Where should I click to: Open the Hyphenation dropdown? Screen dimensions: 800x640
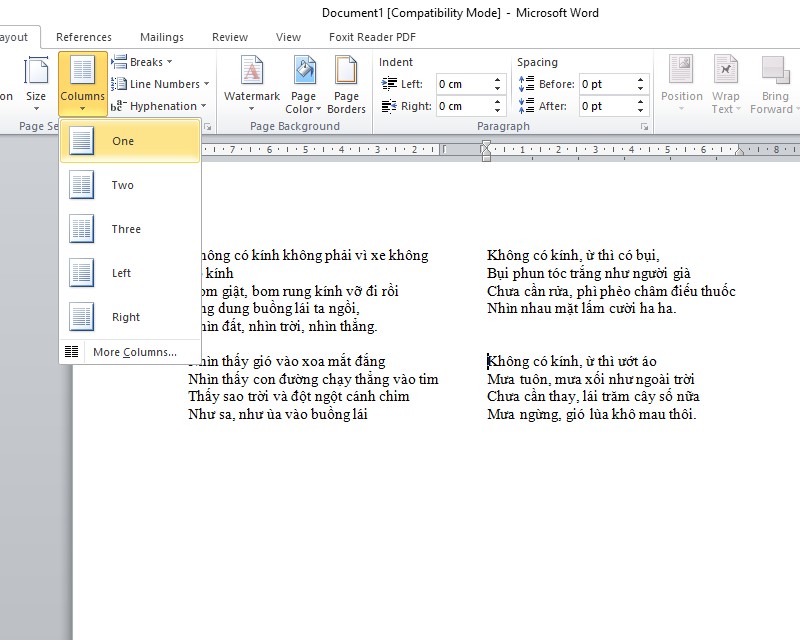click(x=159, y=106)
